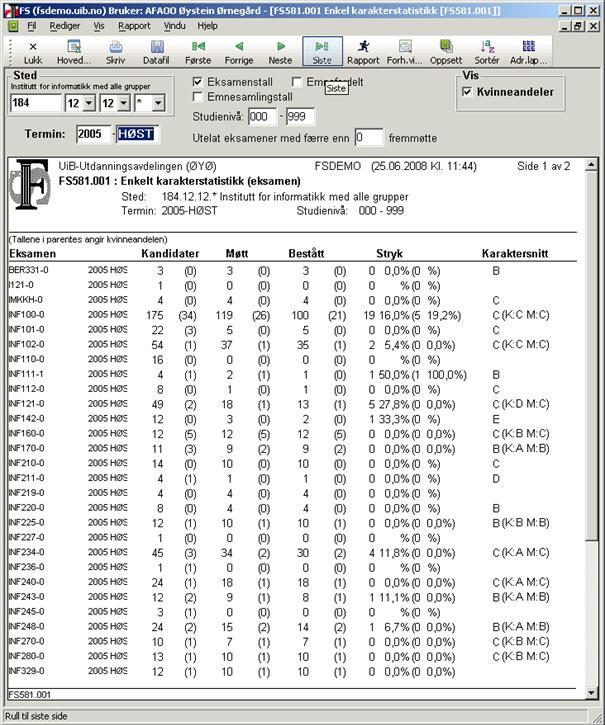Click the Stryk column header

pos(389,253)
